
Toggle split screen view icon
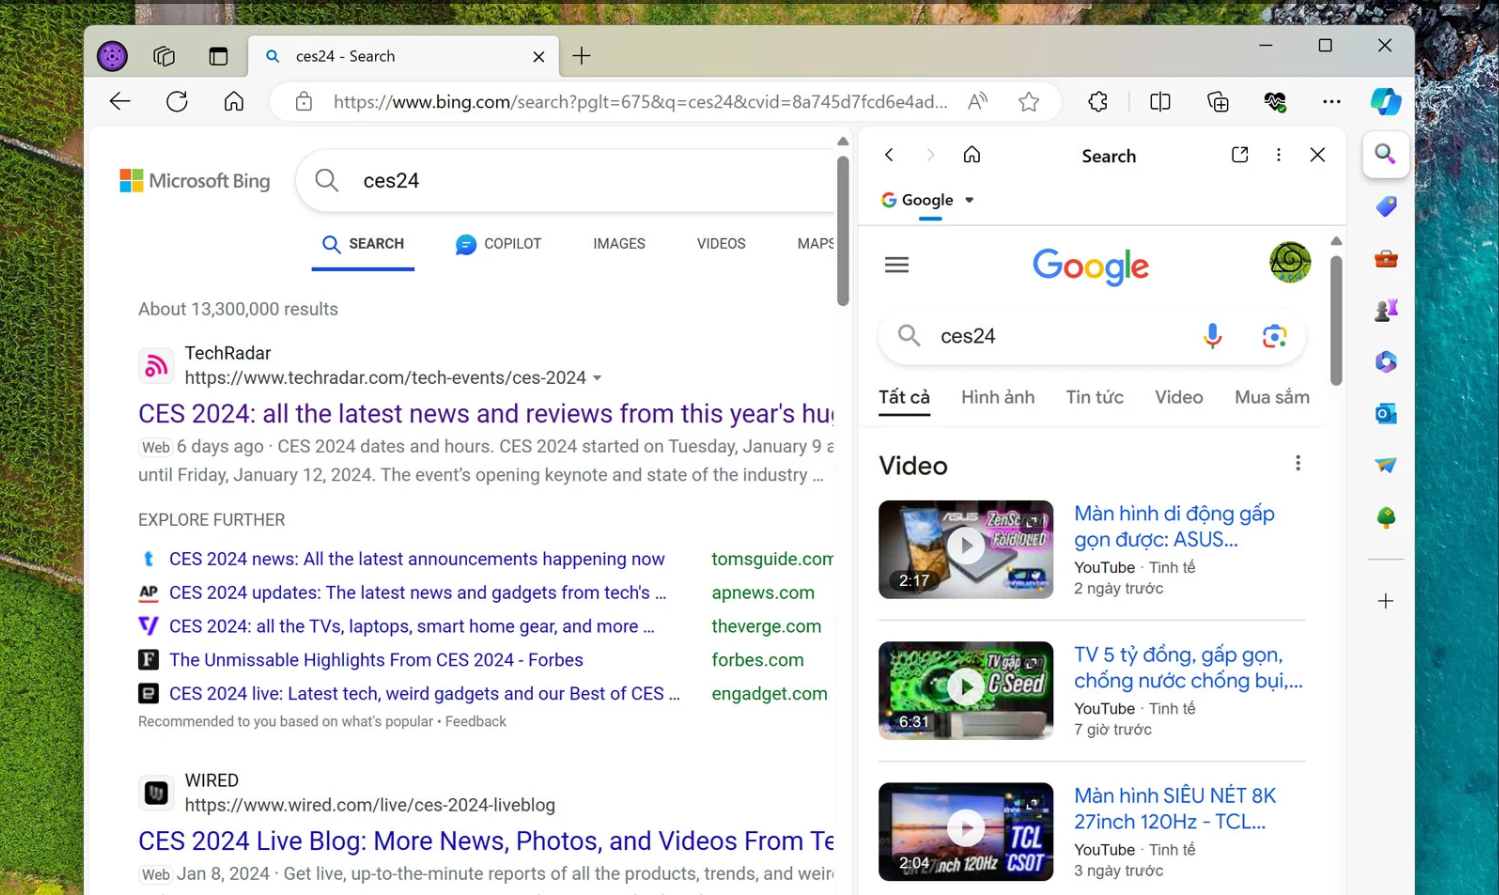point(1160,102)
